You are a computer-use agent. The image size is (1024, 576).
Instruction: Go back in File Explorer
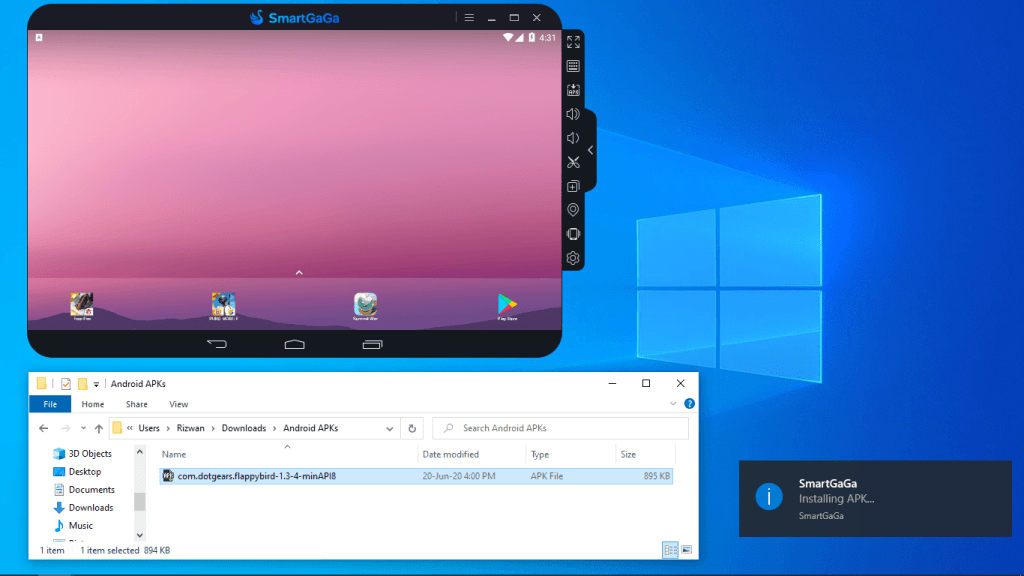pos(44,428)
